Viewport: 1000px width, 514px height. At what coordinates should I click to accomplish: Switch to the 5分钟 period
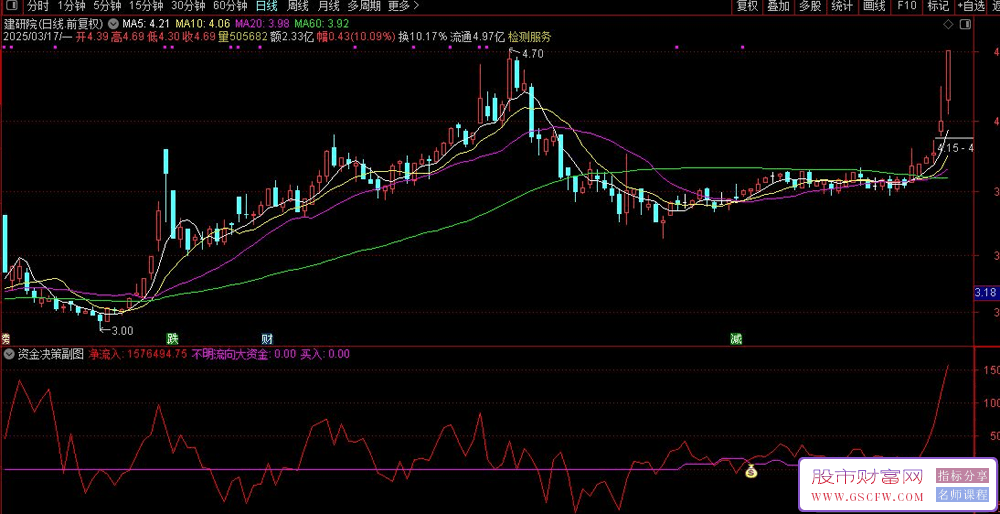click(107, 6)
